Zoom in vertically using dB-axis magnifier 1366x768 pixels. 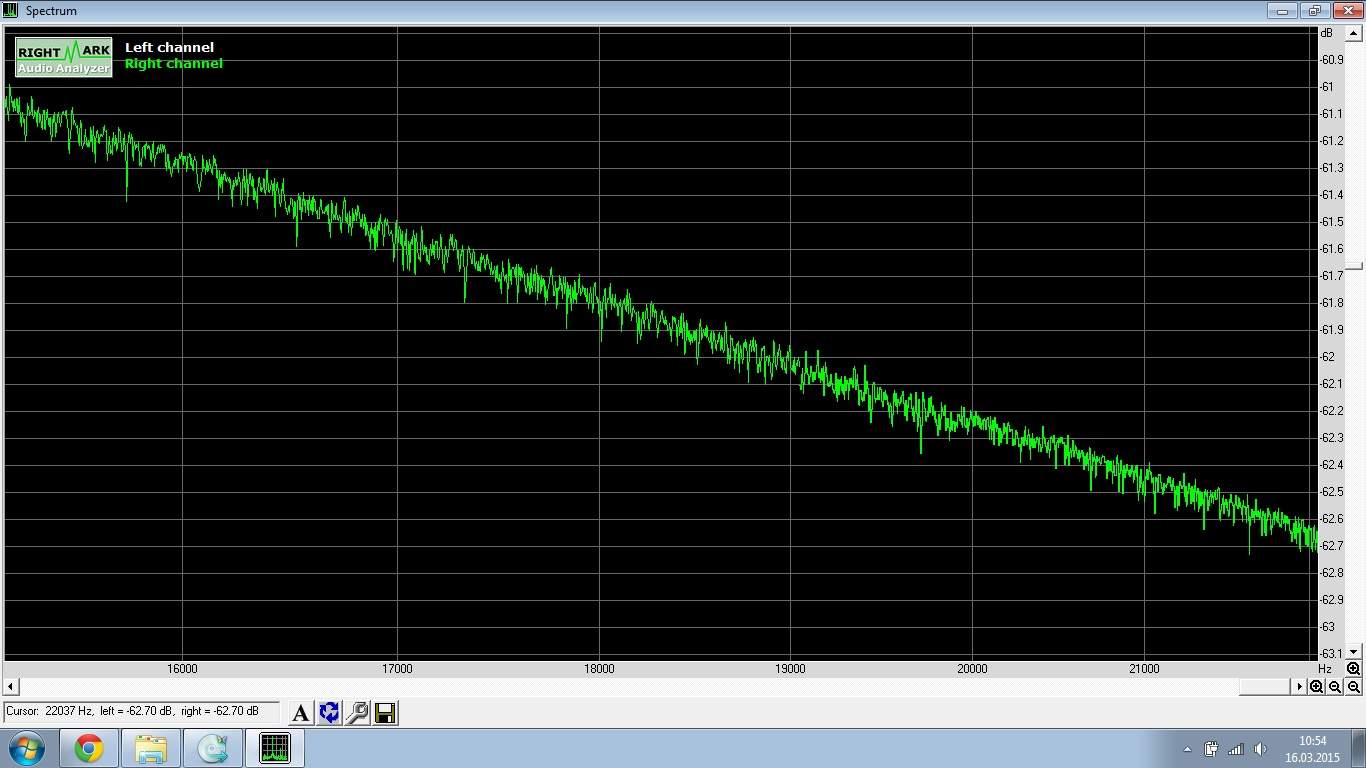click(1353, 669)
